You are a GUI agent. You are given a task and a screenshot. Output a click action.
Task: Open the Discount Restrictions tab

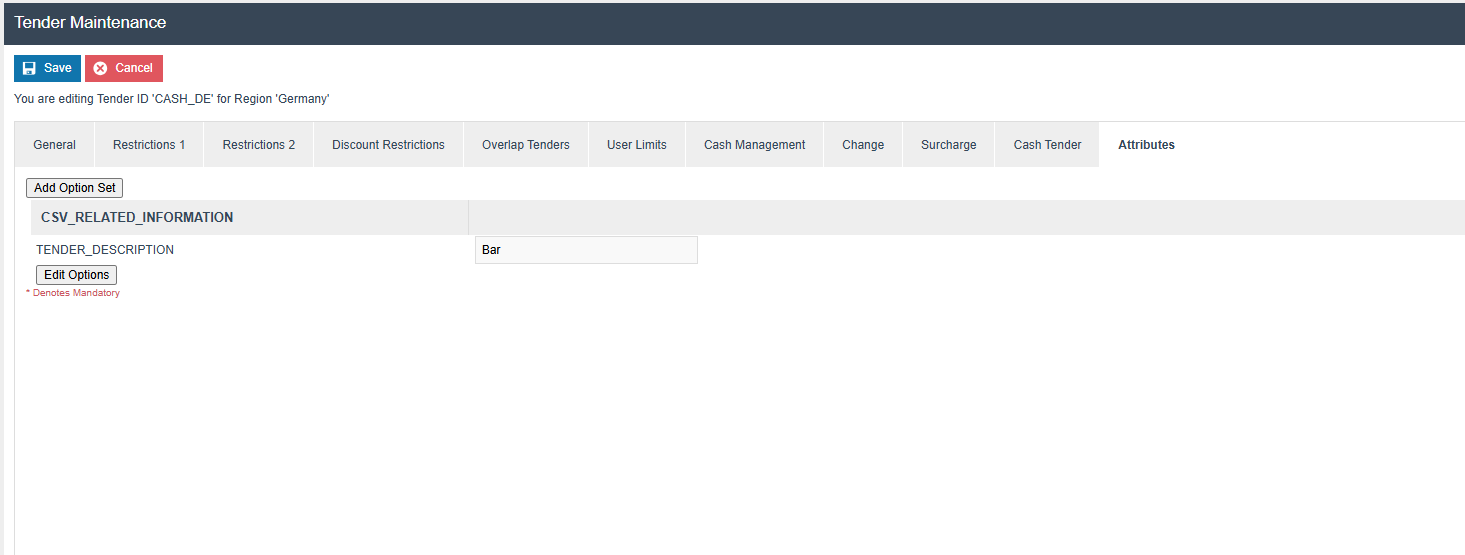[x=388, y=145]
